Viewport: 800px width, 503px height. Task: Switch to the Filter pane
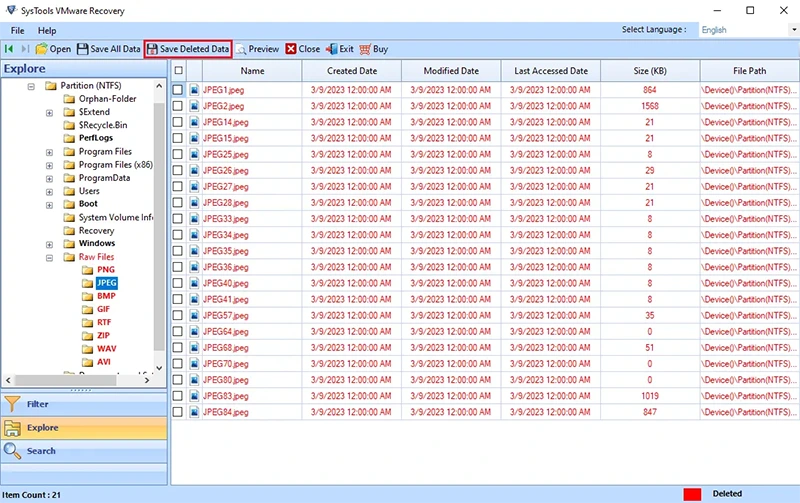click(84, 404)
